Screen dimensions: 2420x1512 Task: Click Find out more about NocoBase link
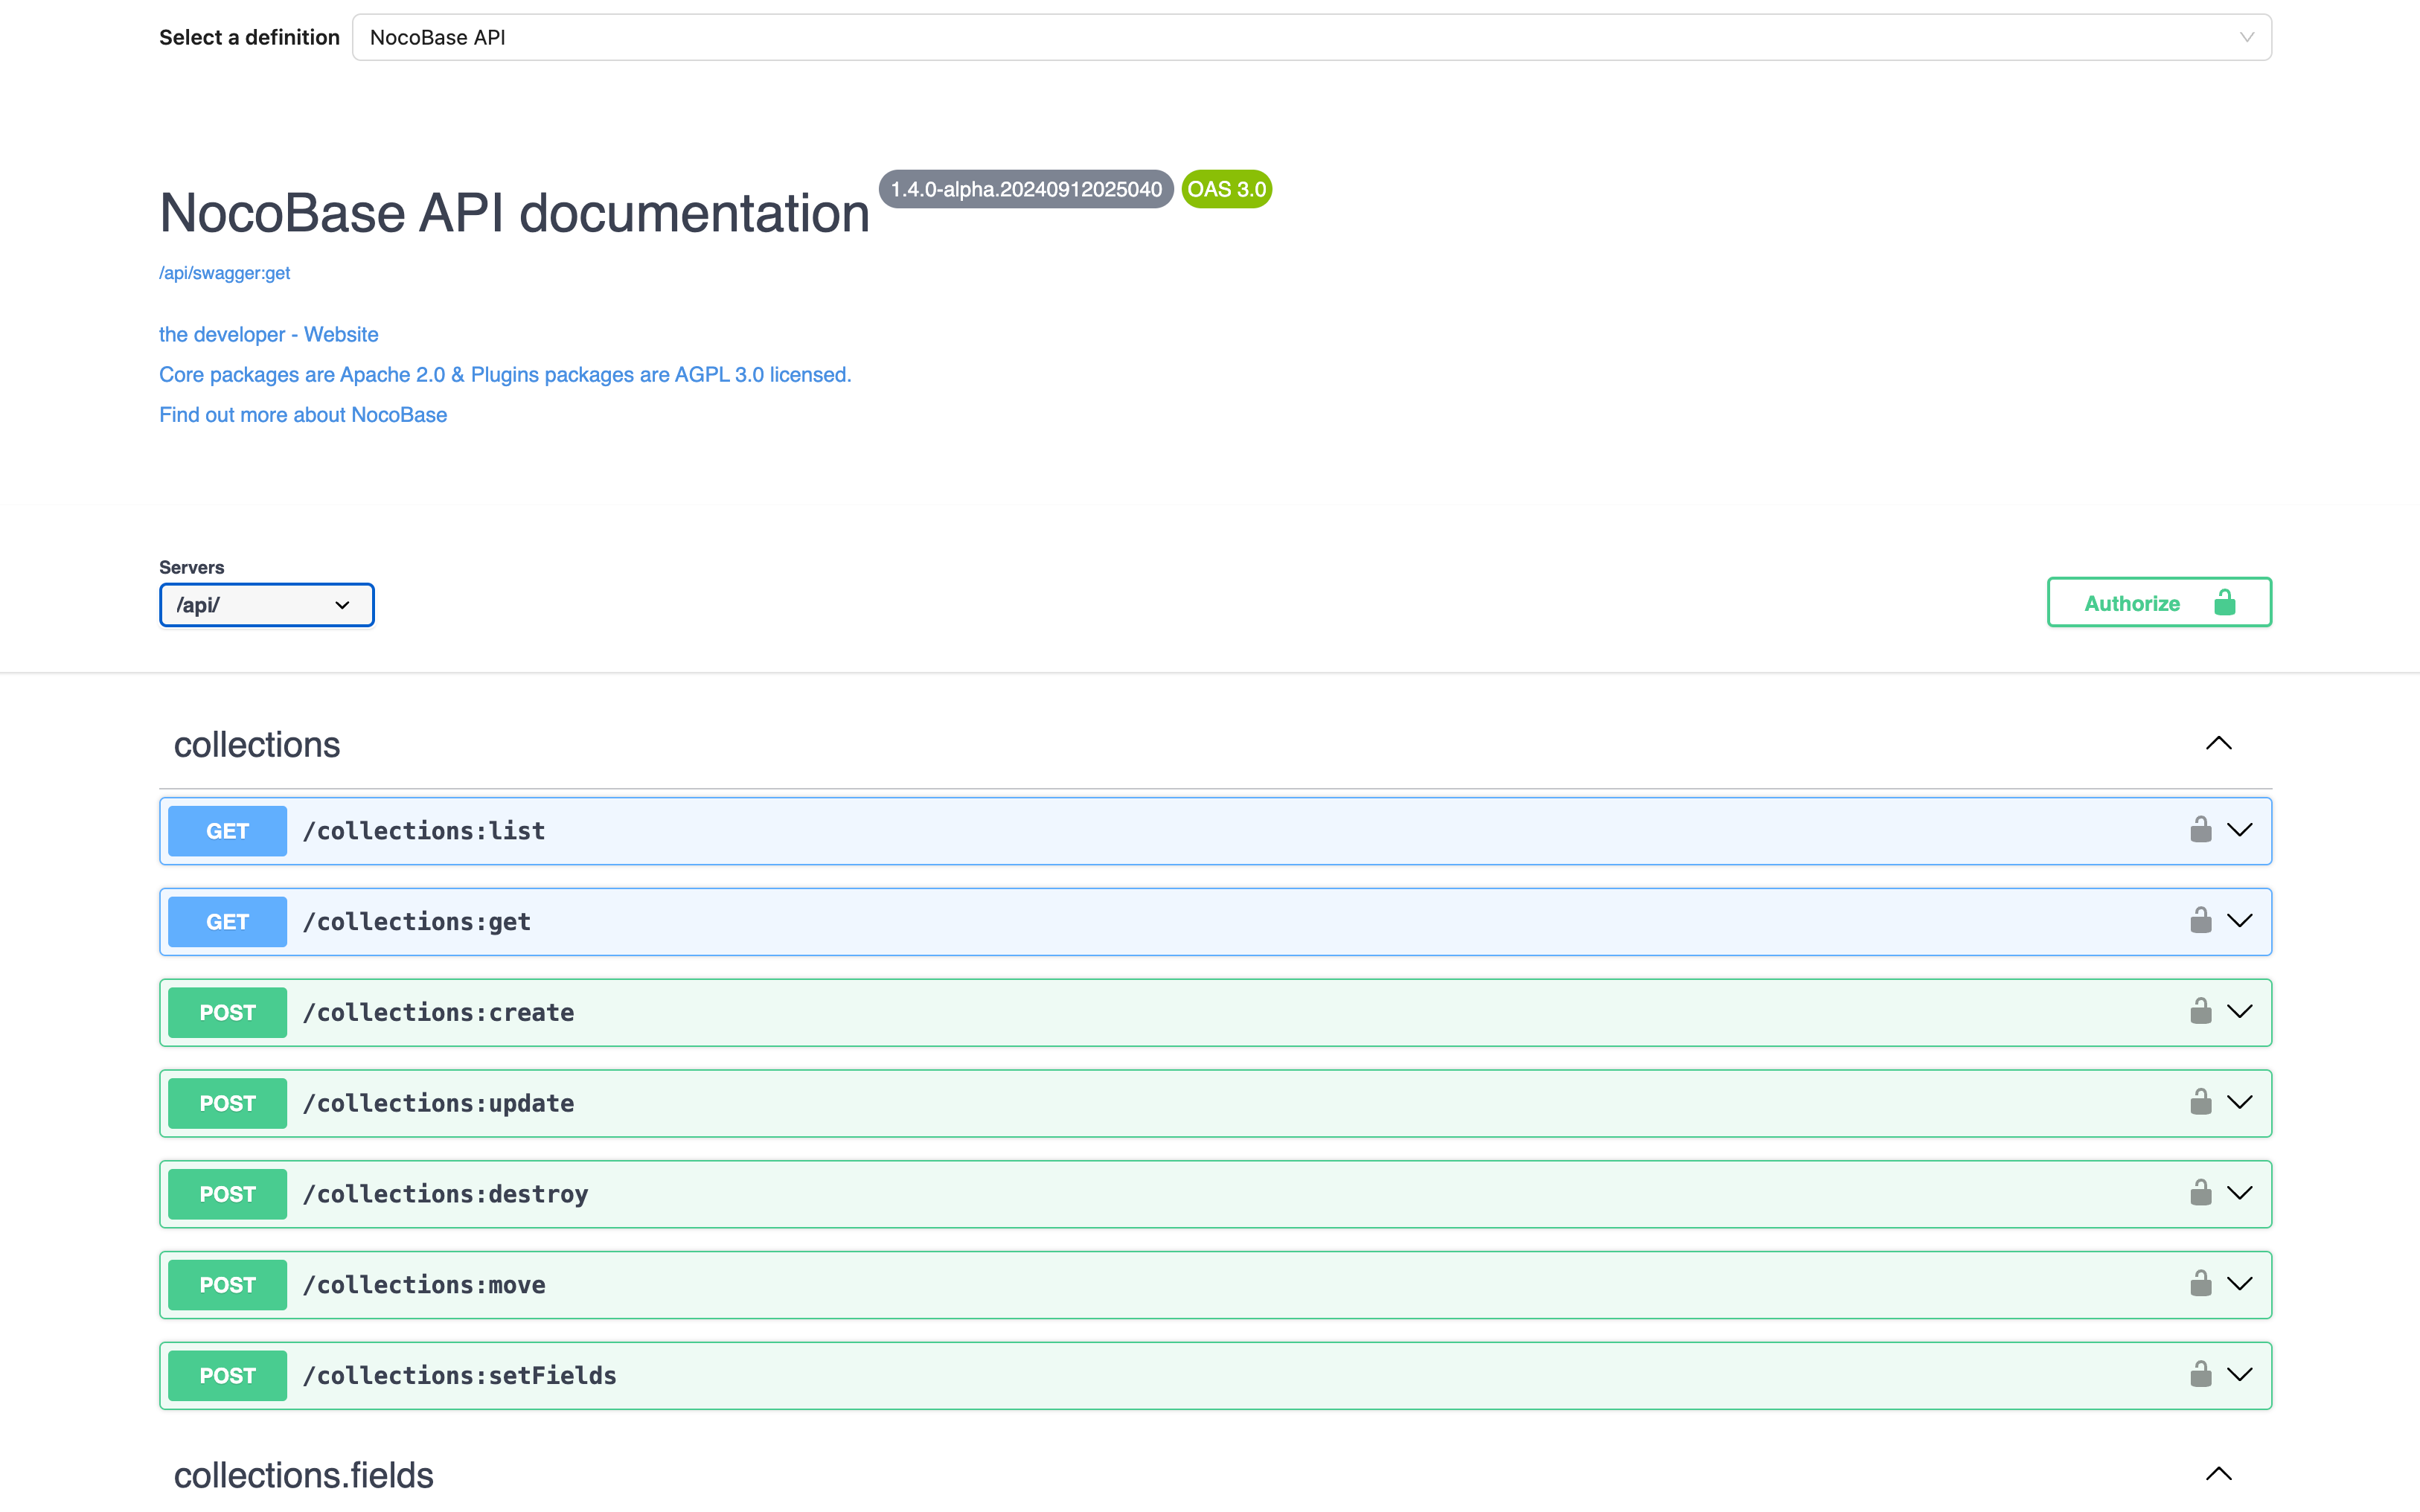[303, 413]
